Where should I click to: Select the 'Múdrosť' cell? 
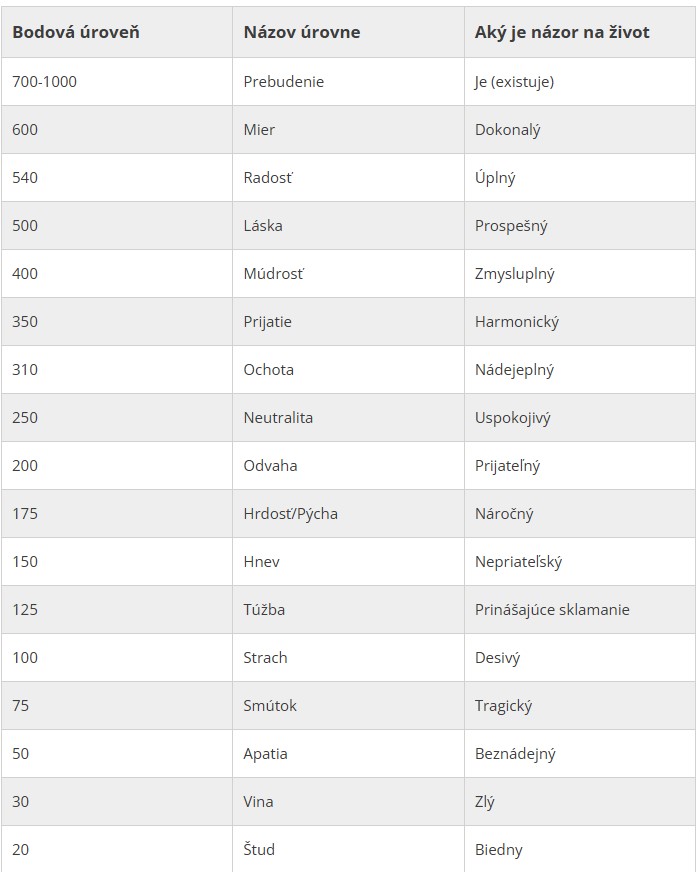348,274
